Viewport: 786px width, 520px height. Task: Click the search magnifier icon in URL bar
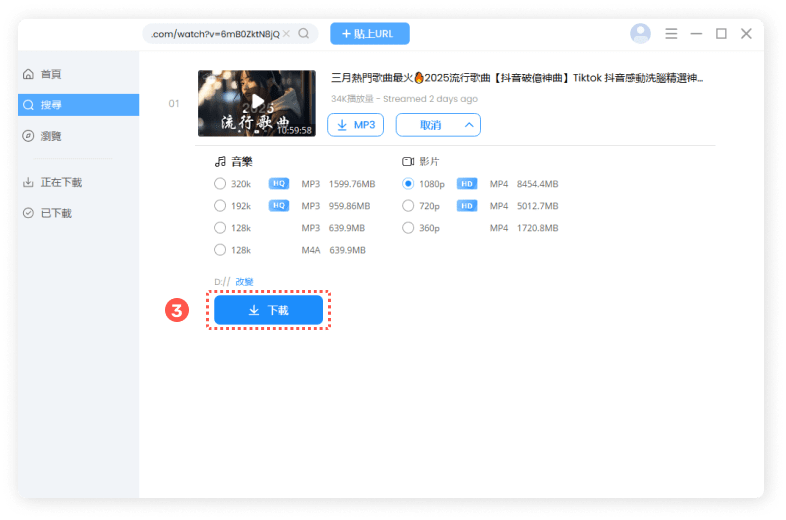(x=303, y=34)
